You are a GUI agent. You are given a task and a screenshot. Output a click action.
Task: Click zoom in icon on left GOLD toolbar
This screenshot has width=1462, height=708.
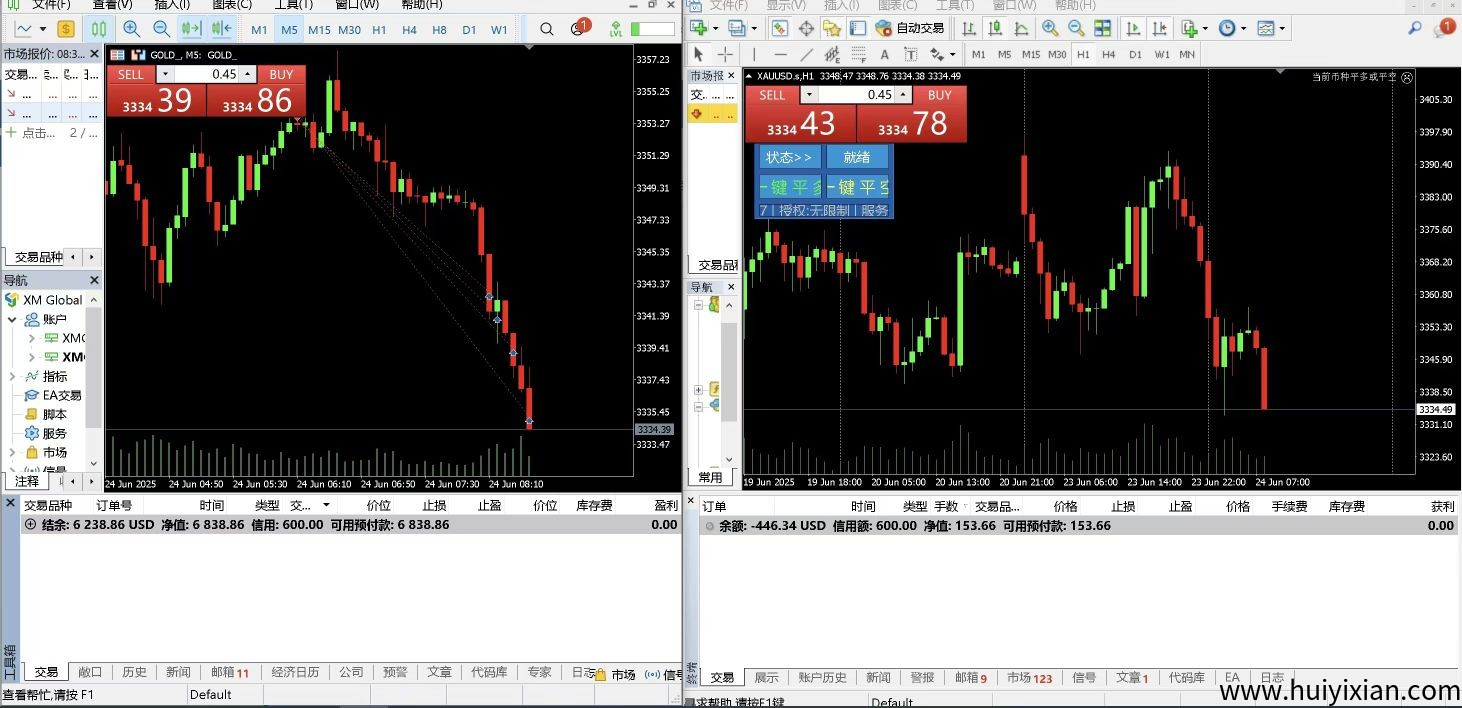pyautogui.click(x=131, y=29)
